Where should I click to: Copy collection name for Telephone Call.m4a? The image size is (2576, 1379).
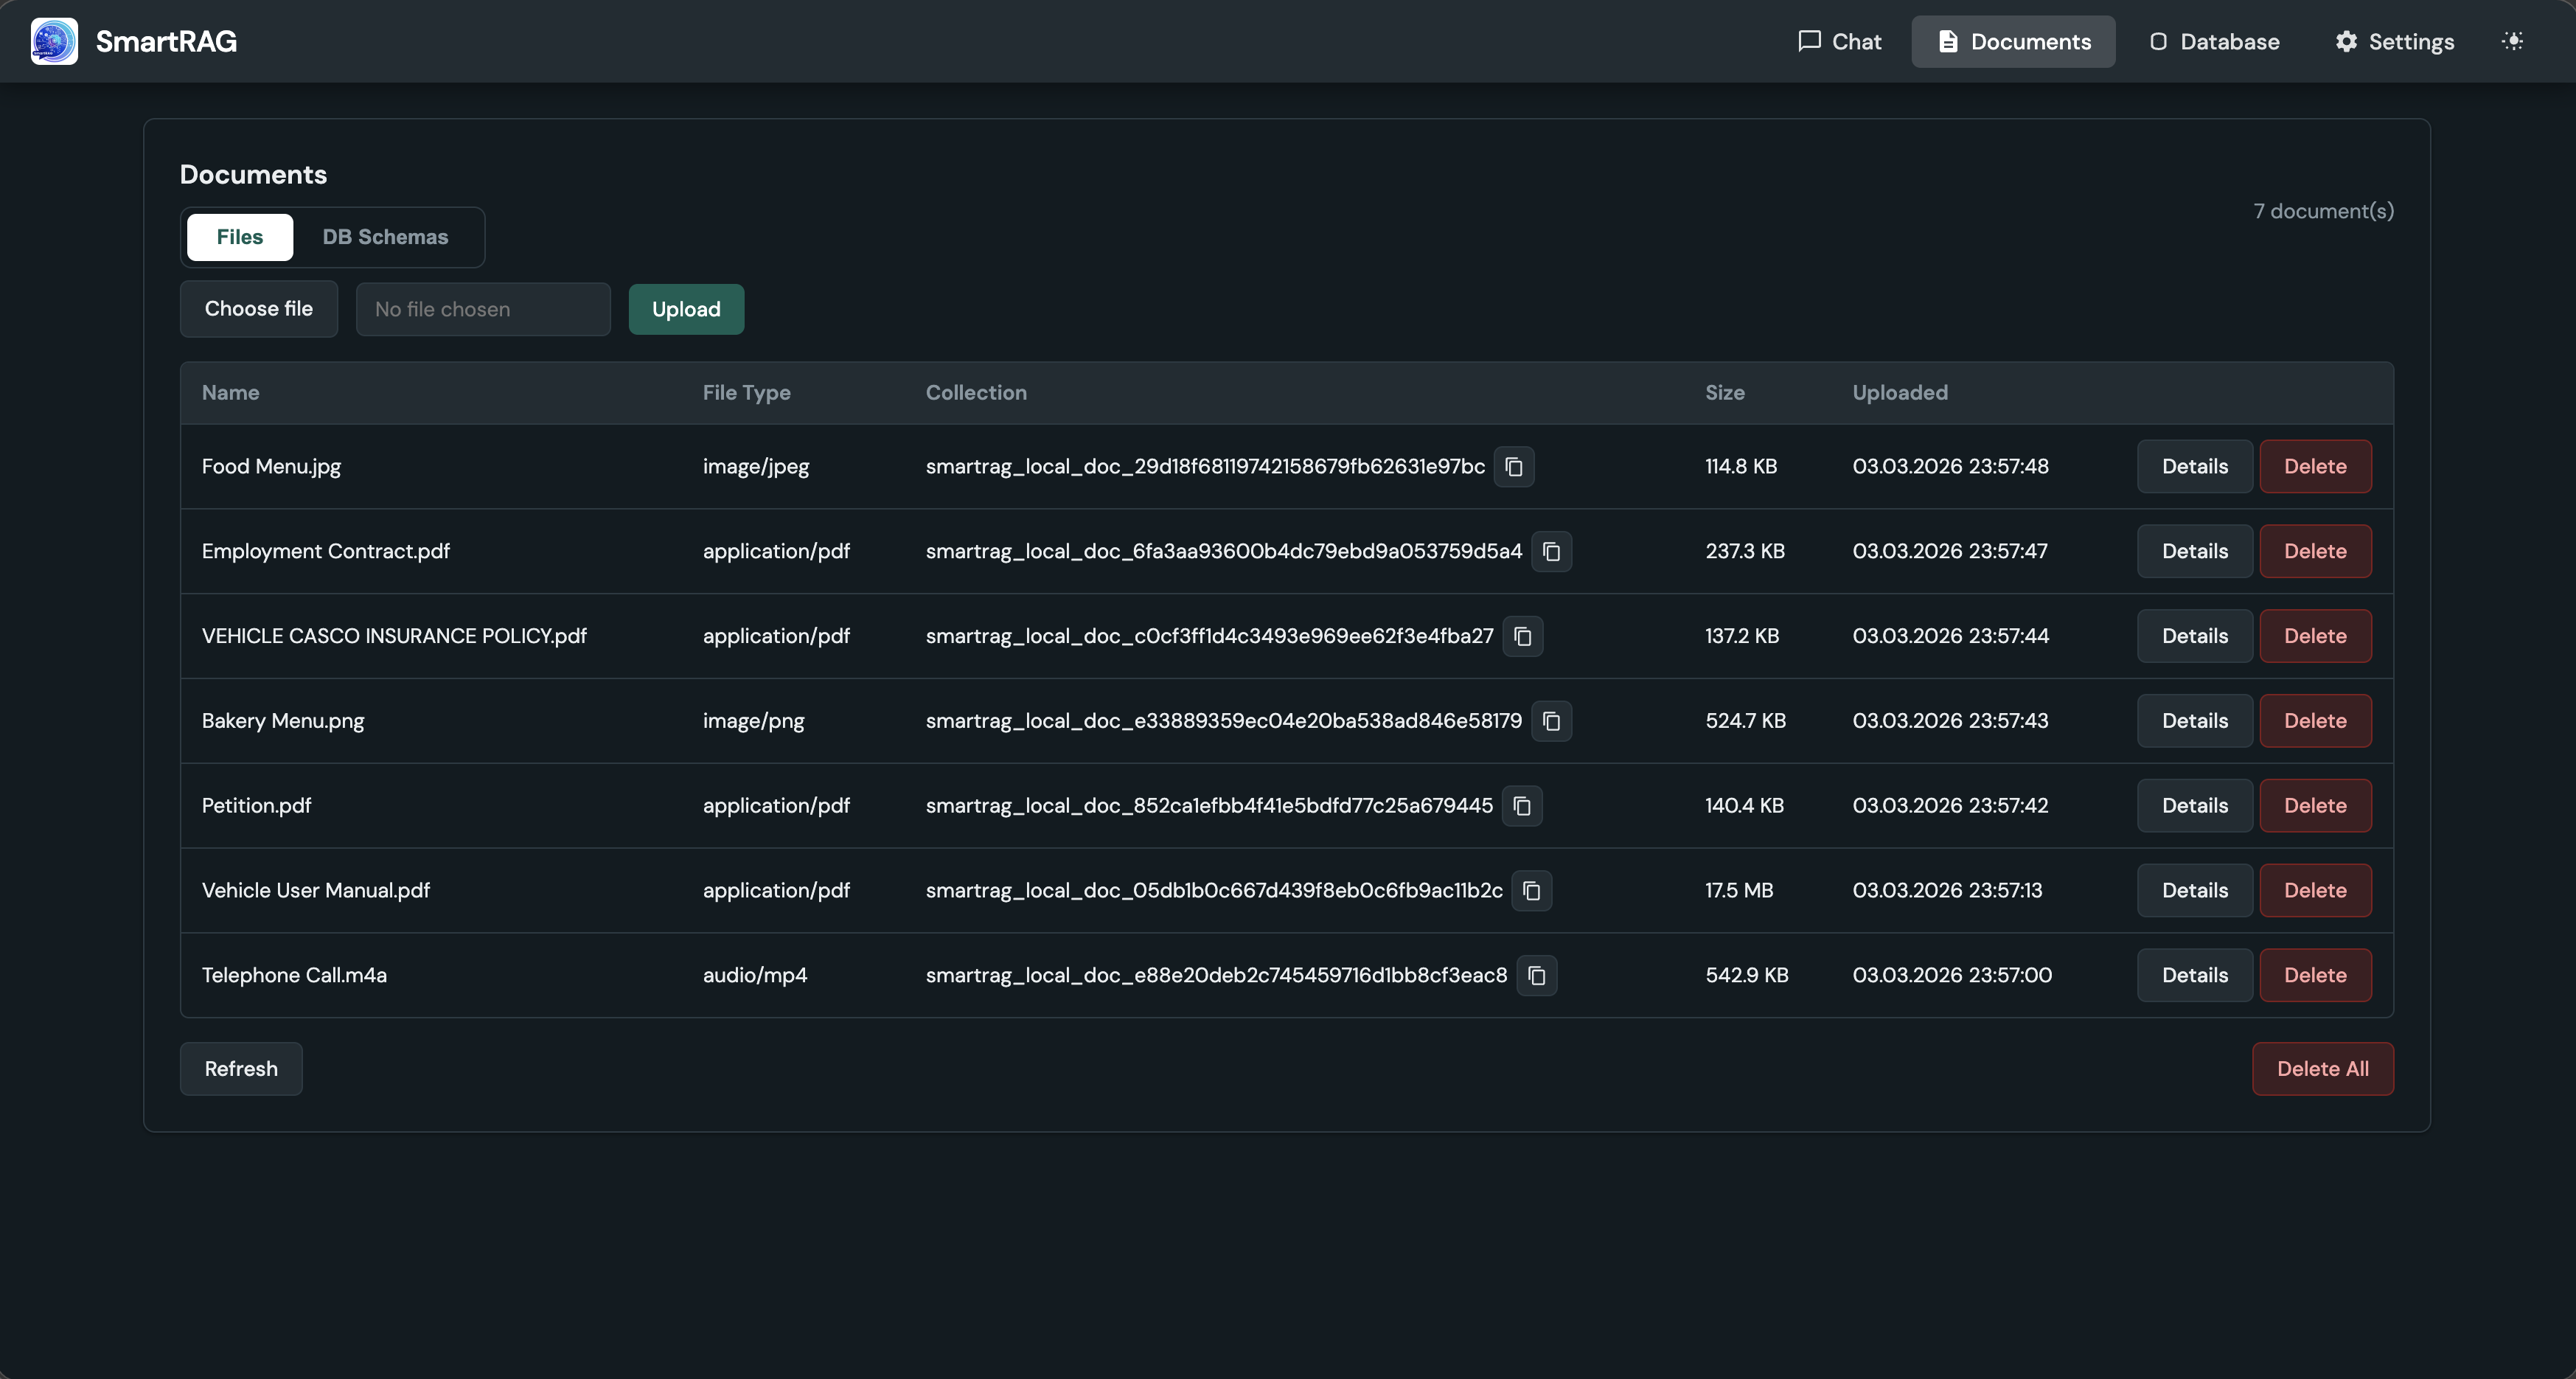1537,976
